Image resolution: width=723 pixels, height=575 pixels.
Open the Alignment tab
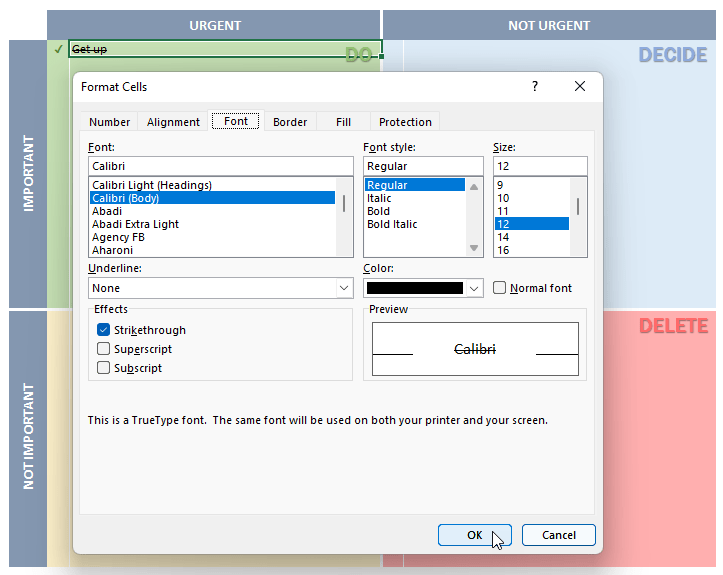(x=173, y=122)
